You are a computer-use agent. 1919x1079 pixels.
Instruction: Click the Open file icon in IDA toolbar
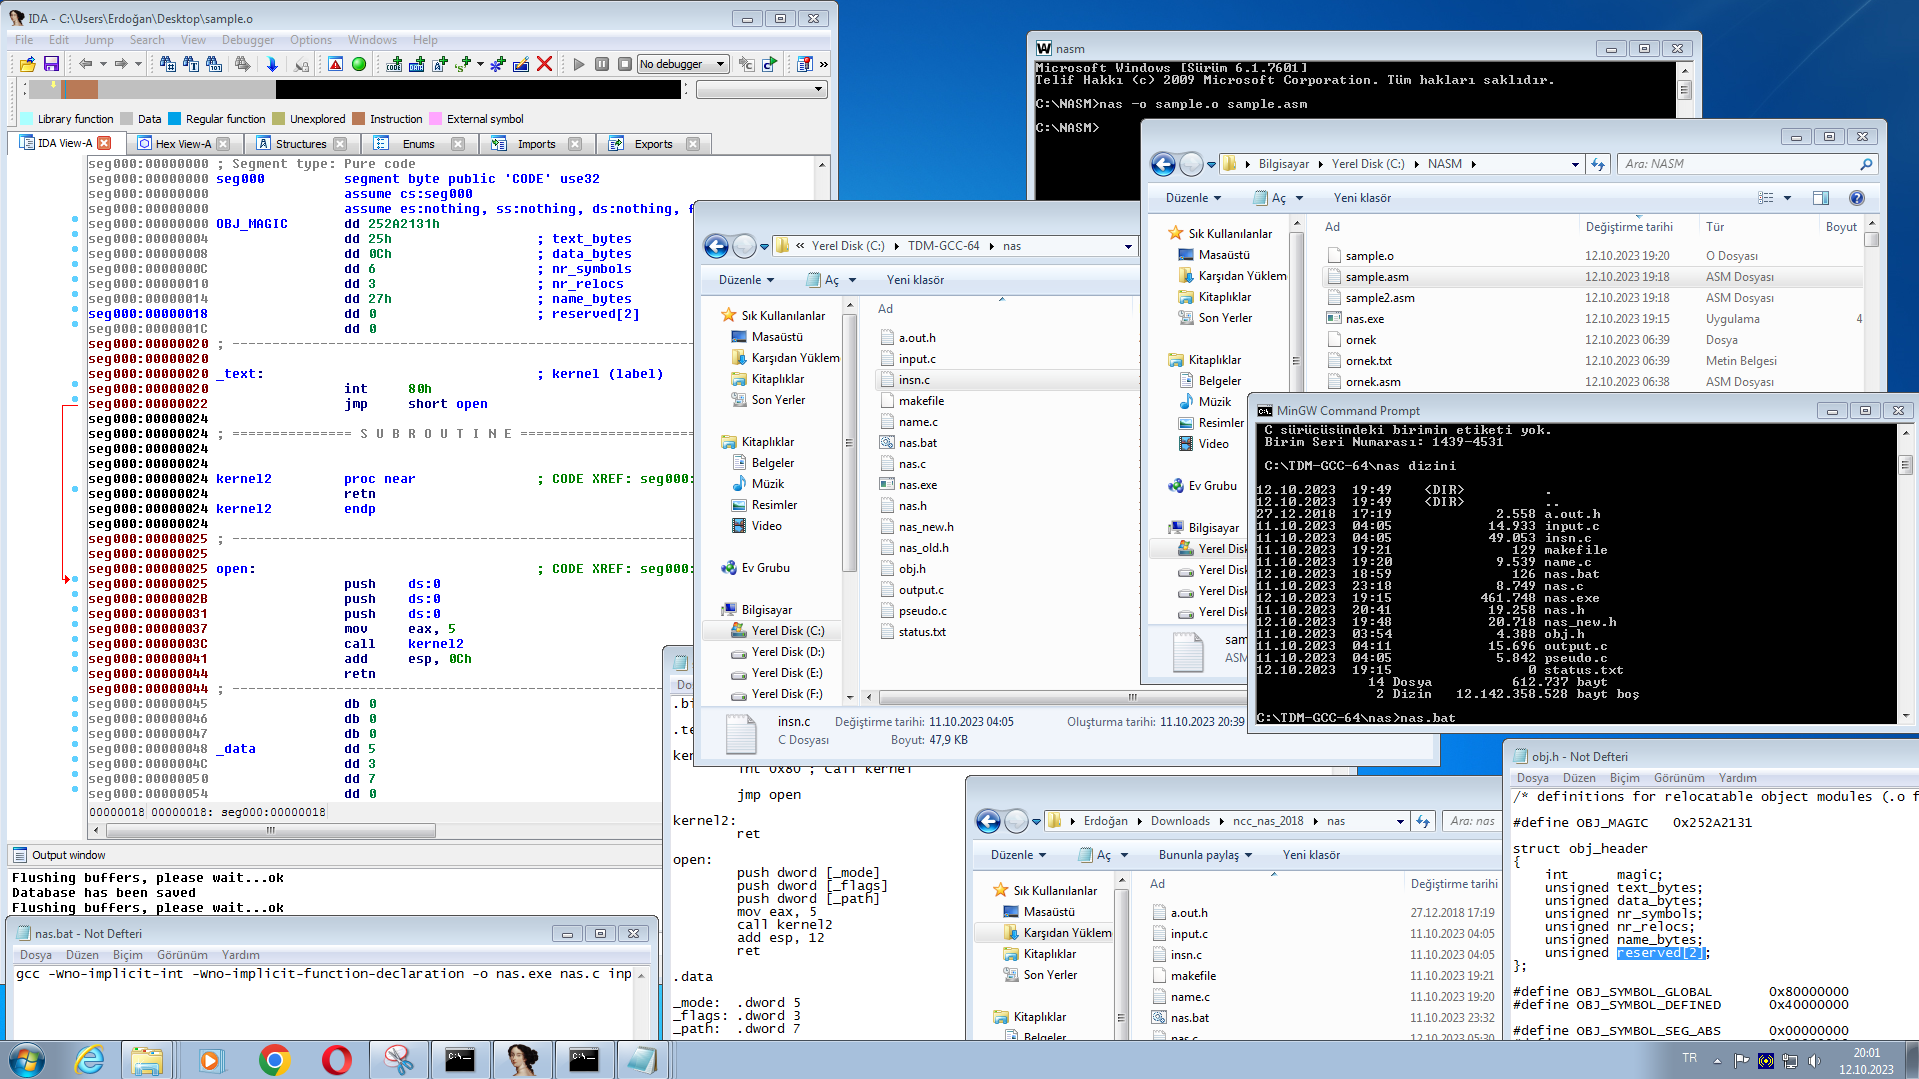[x=27, y=64]
